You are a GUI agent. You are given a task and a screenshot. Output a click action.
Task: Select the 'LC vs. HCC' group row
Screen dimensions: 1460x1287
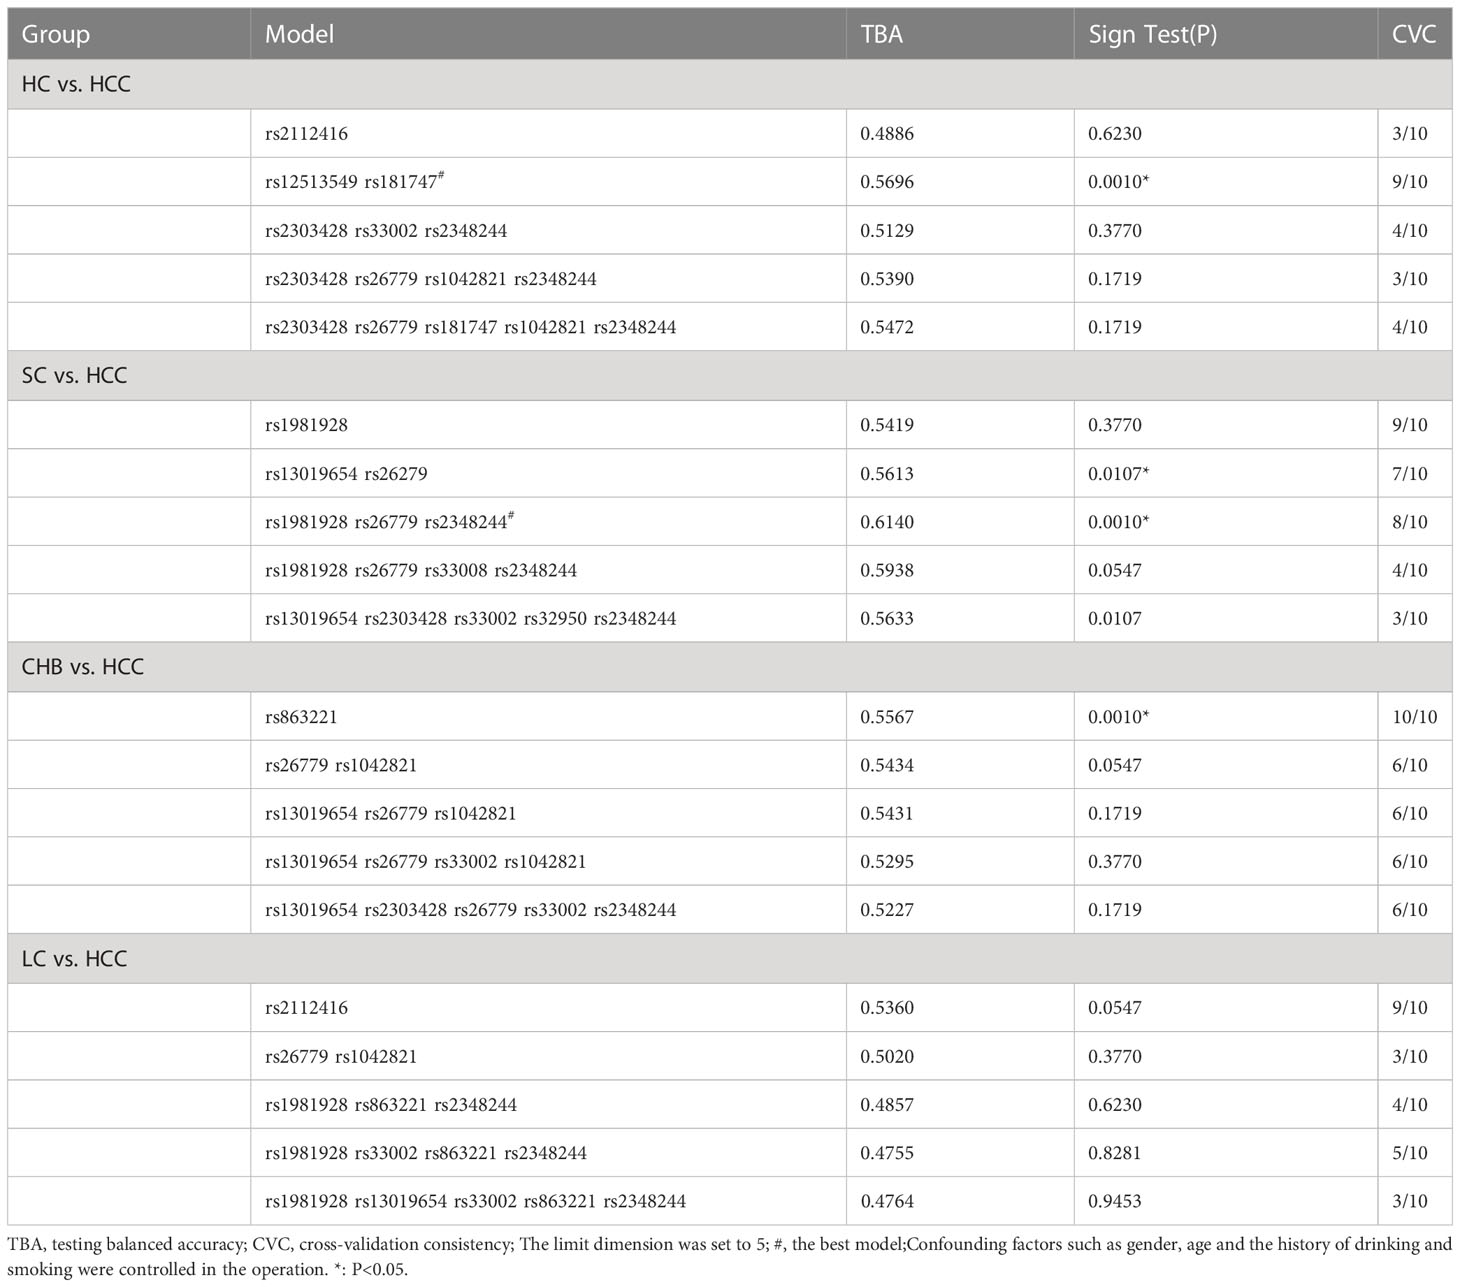click(729, 959)
